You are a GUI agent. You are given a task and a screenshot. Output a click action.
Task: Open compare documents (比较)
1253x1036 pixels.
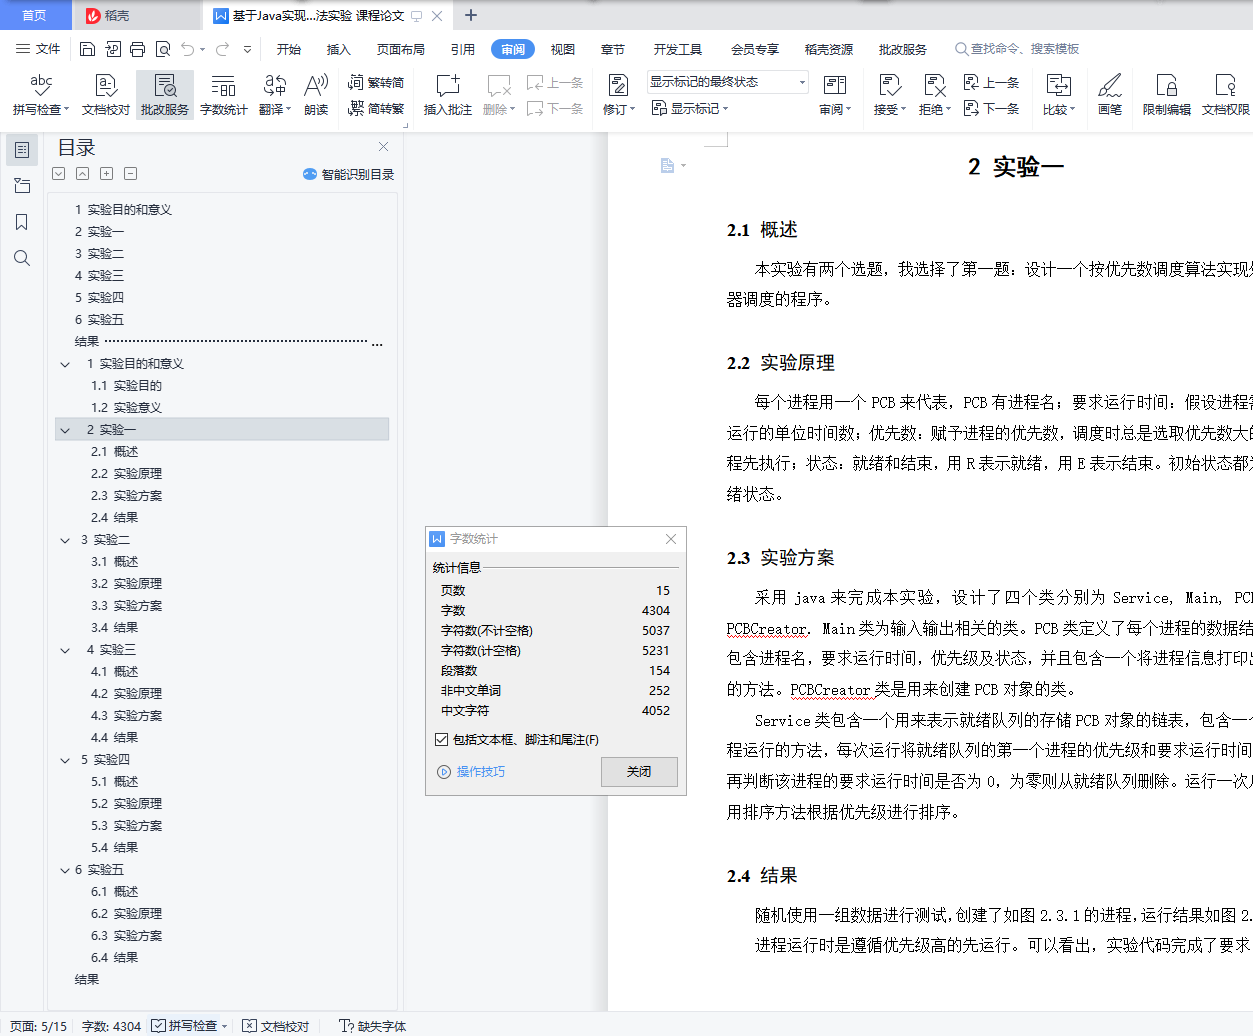(x=1058, y=95)
